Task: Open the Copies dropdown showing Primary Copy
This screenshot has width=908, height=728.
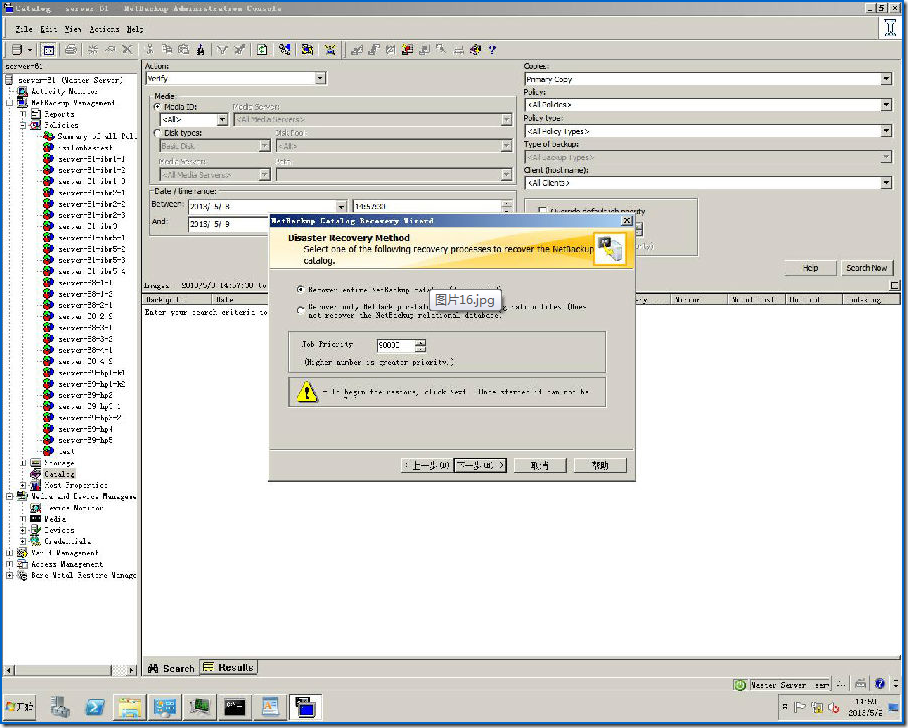Action: 886,79
